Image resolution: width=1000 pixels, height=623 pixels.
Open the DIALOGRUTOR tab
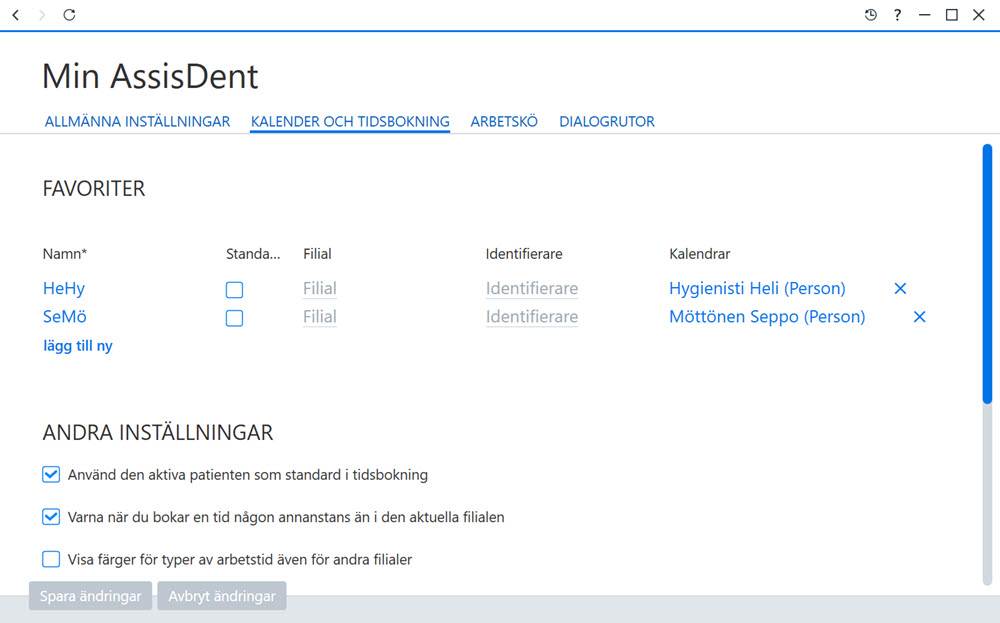[x=607, y=121]
